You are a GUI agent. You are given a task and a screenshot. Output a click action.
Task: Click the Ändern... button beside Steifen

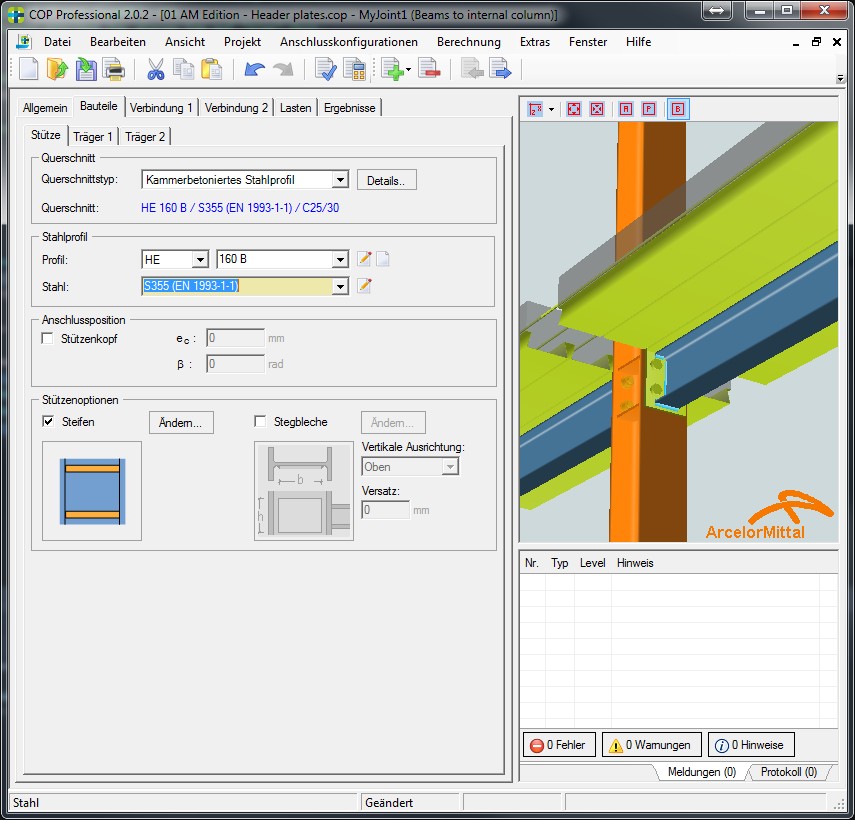coord(181,423)
